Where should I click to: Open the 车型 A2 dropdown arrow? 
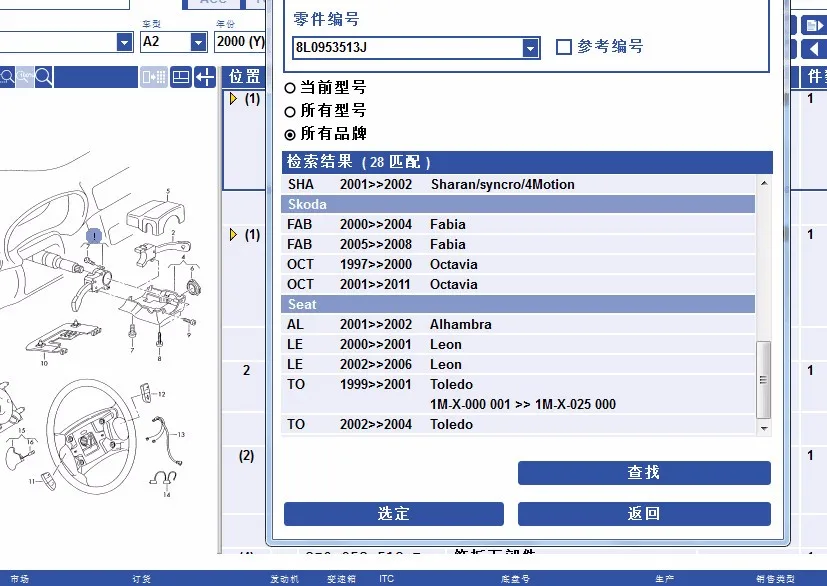tap(198, 42)
